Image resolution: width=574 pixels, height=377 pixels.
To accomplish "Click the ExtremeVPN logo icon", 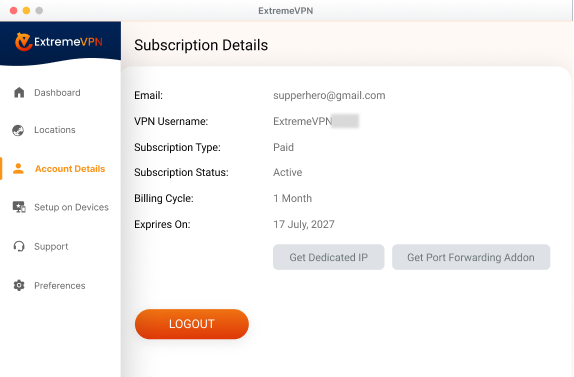I will (x=23, y=42).
